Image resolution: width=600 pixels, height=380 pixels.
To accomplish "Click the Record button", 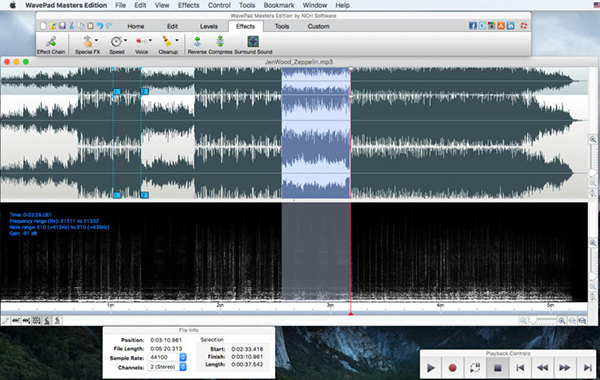I will click(452, 367).
